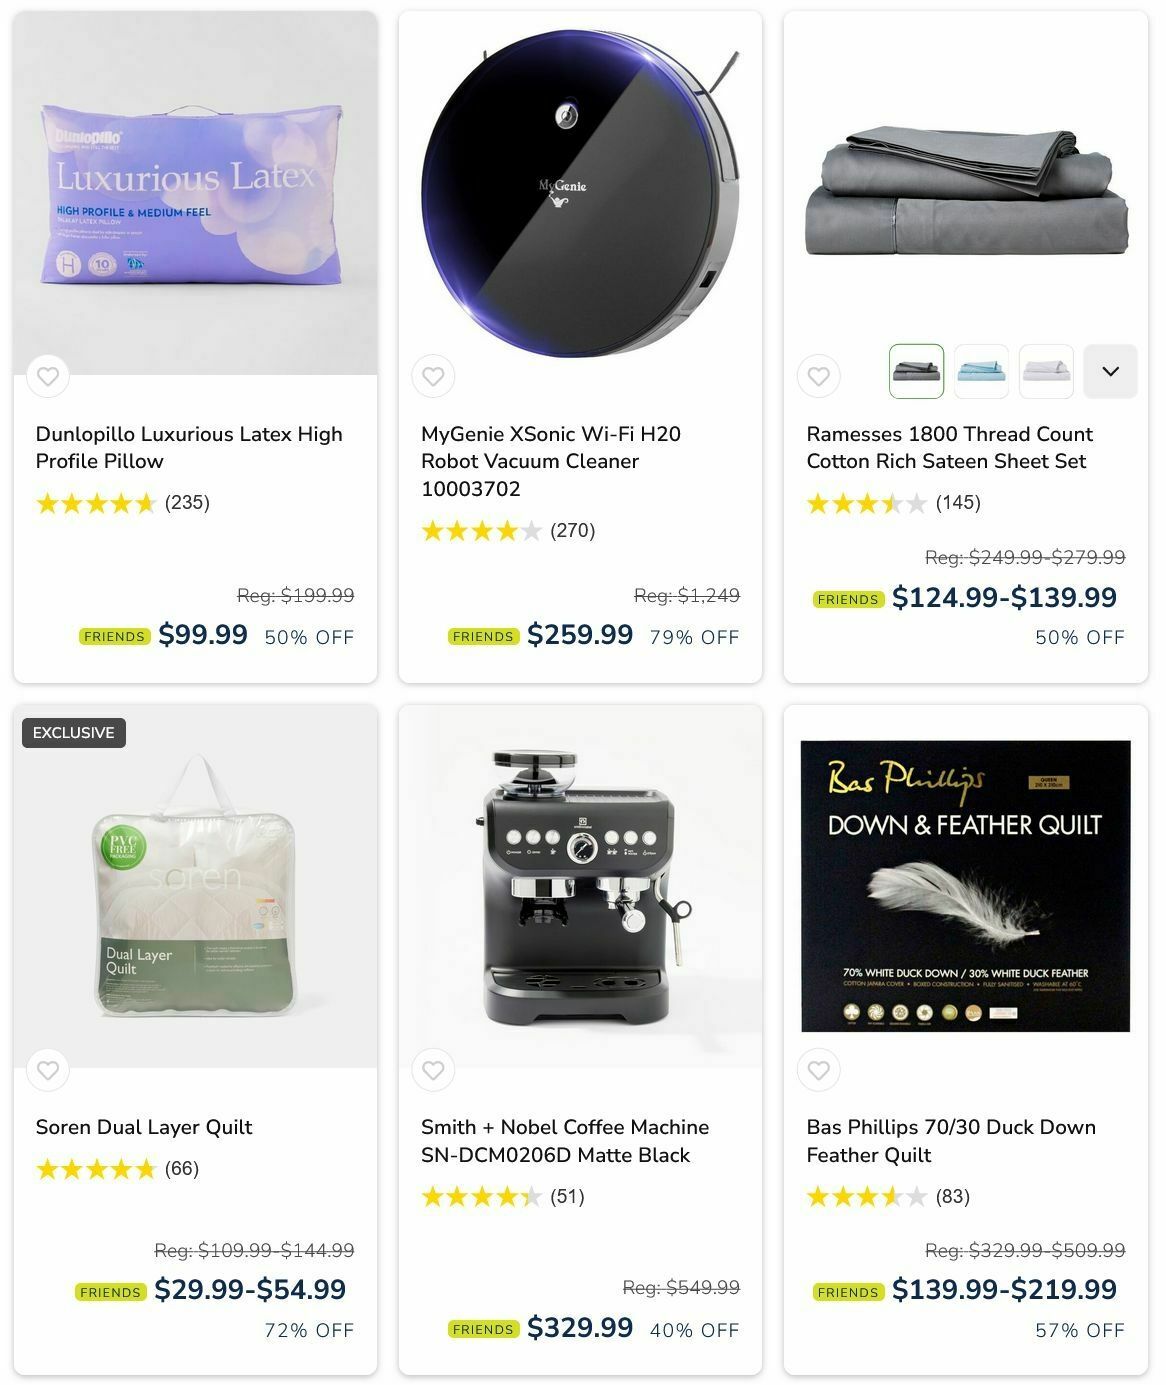
Task: Add MyGenie Robot Vacuum to wishlist heart
Action: point(433,377)
